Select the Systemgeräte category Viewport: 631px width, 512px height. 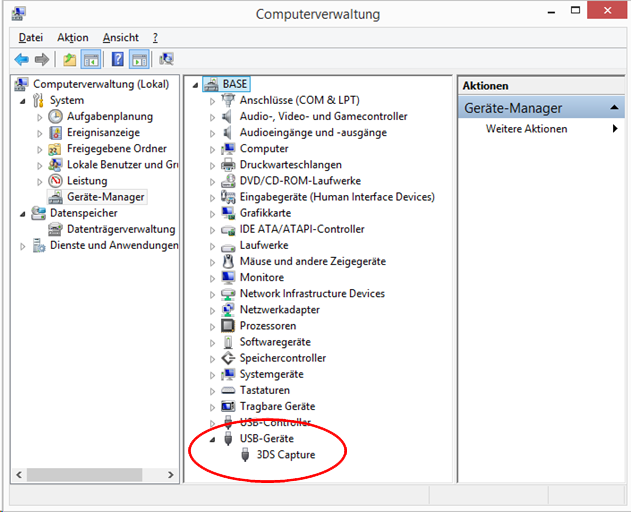coord(272,374)
